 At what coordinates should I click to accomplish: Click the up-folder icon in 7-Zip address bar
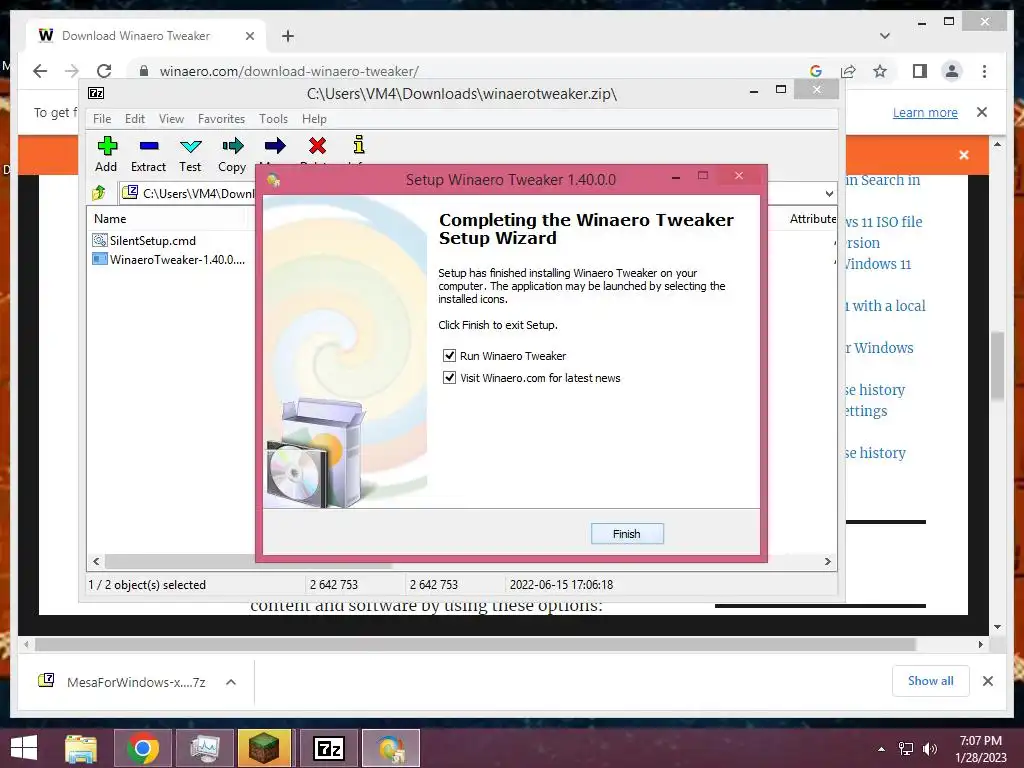(99, 193)
